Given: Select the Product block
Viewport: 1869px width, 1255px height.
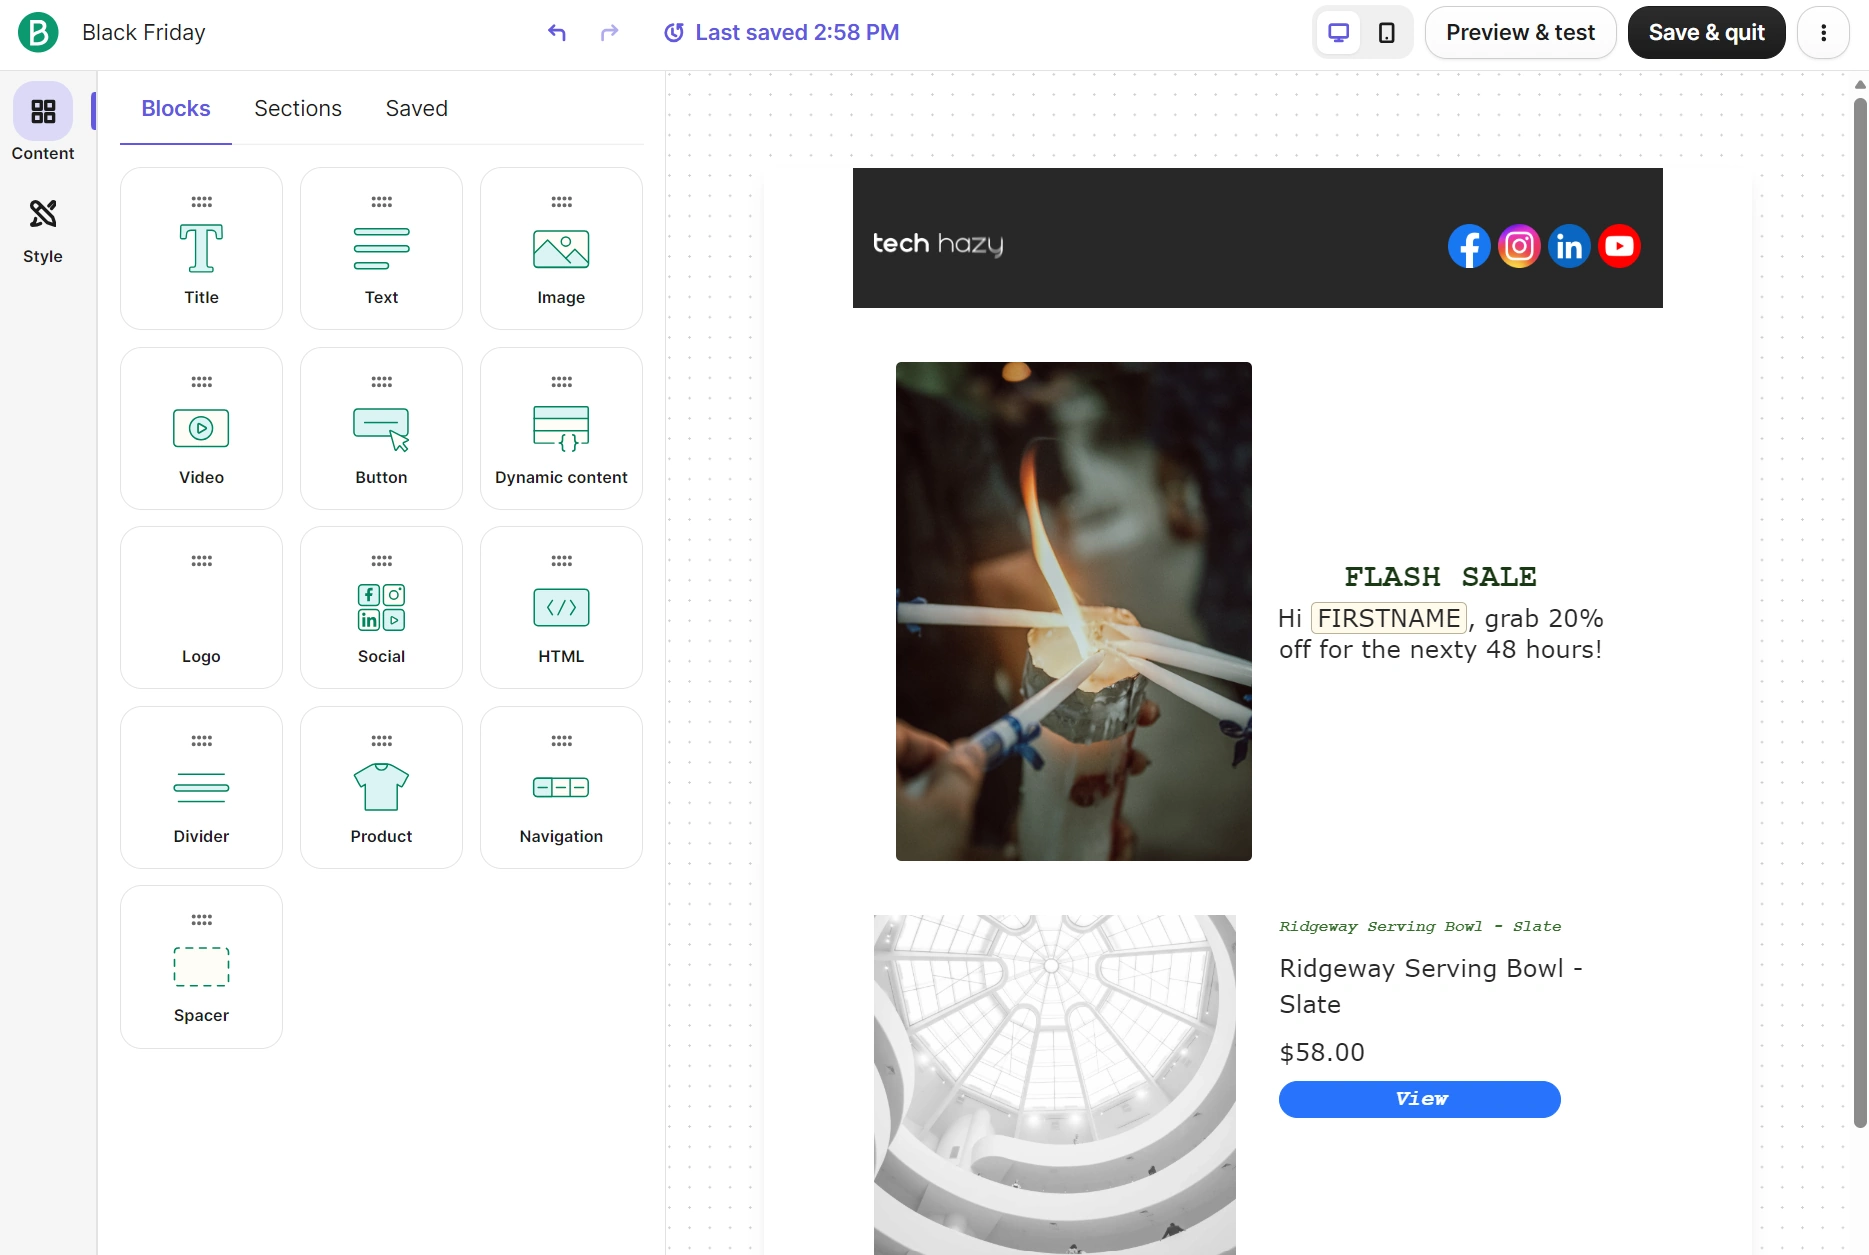Looking at the screenshot, I should tap(381, 787).
